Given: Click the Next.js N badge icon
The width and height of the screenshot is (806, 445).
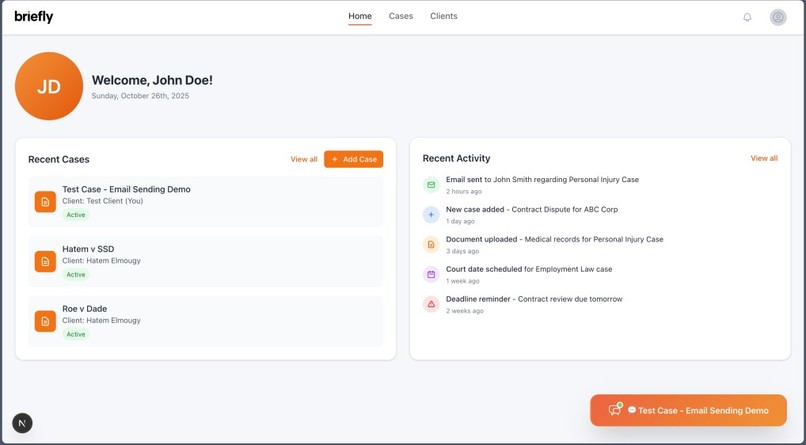Looking at the screenshot, I should (x=22, y=423).
